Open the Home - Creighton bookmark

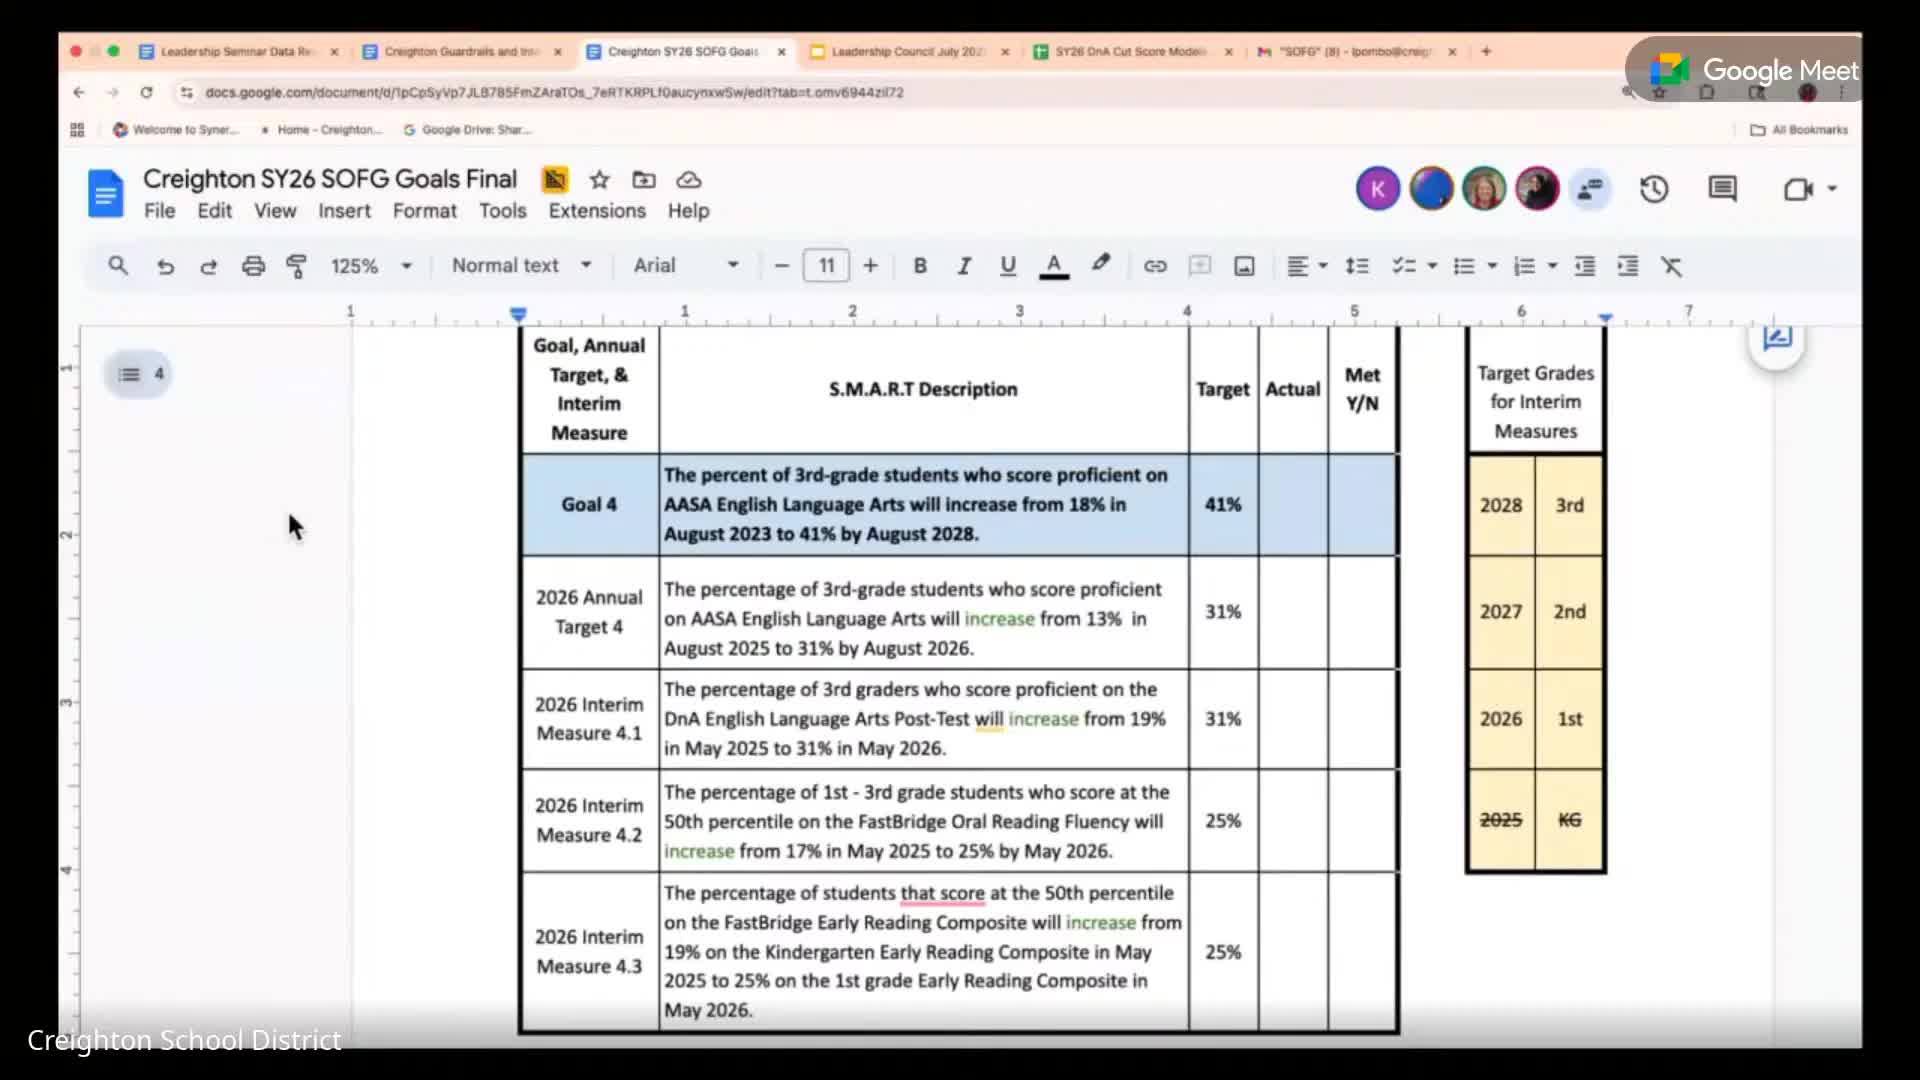coord(322,130)
